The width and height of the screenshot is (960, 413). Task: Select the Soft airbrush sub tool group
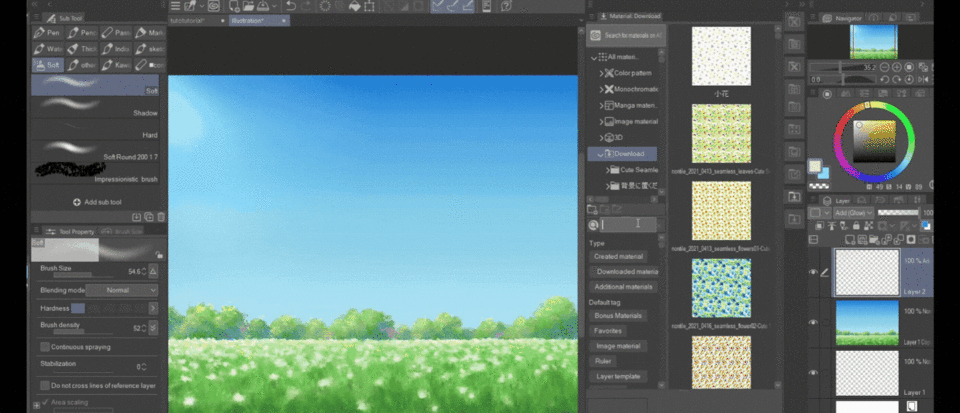(47, 64)
